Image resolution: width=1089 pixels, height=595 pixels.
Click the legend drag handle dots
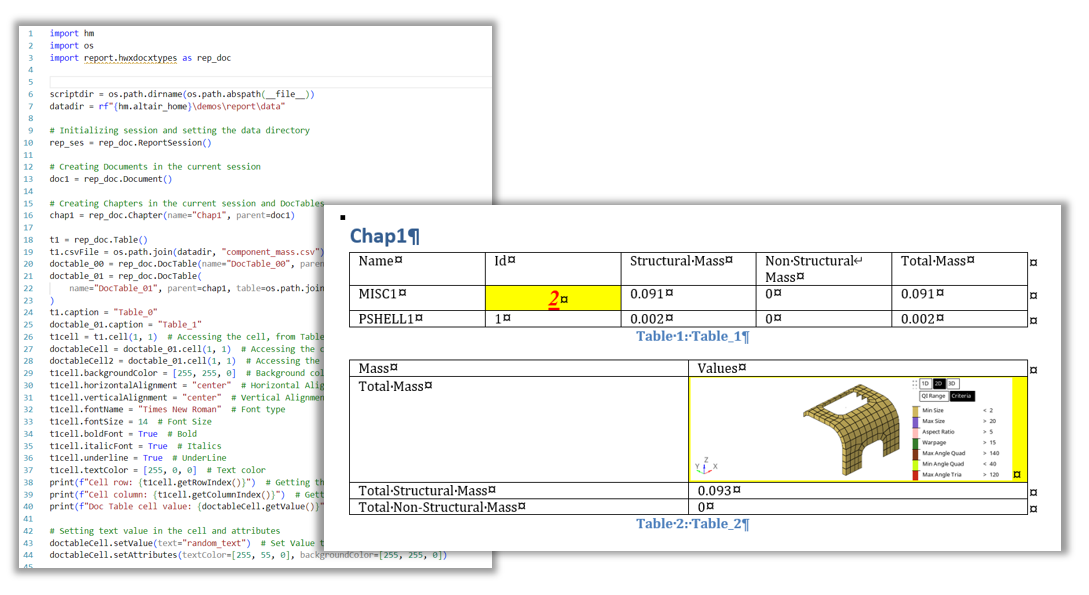pos(914,383)
